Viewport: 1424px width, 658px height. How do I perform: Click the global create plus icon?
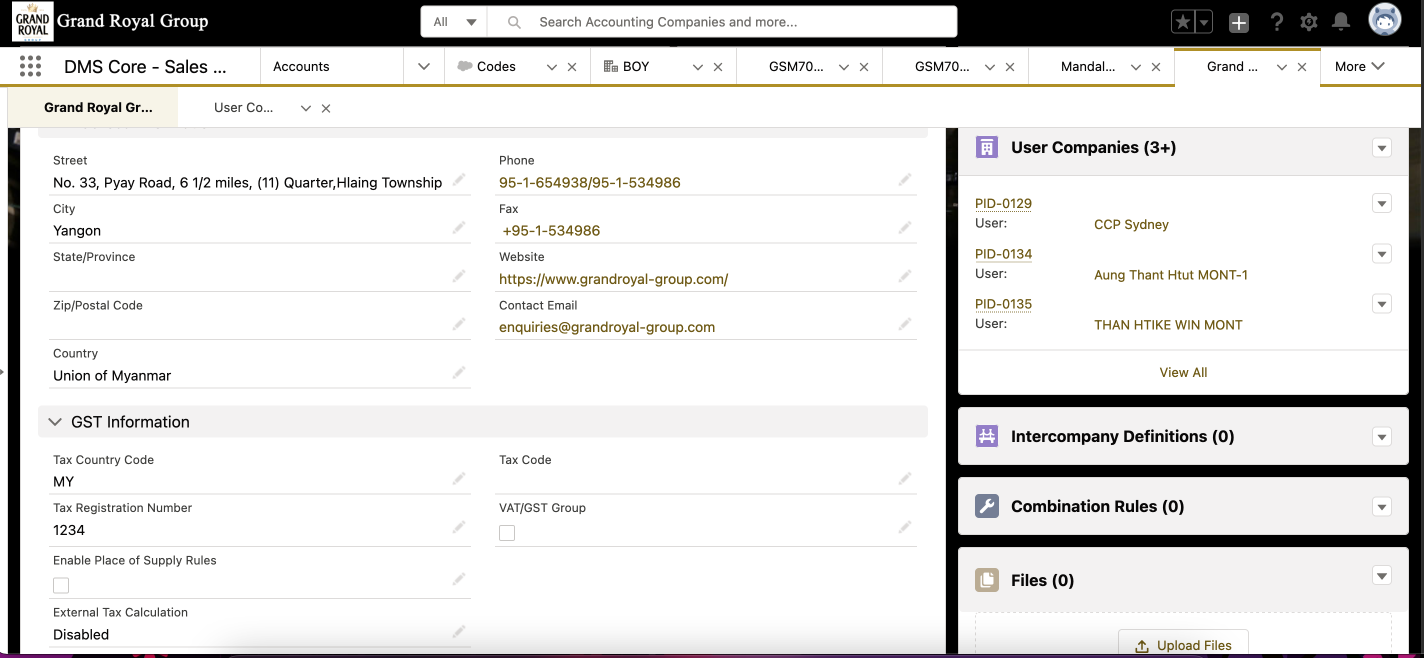[1239, 22]
